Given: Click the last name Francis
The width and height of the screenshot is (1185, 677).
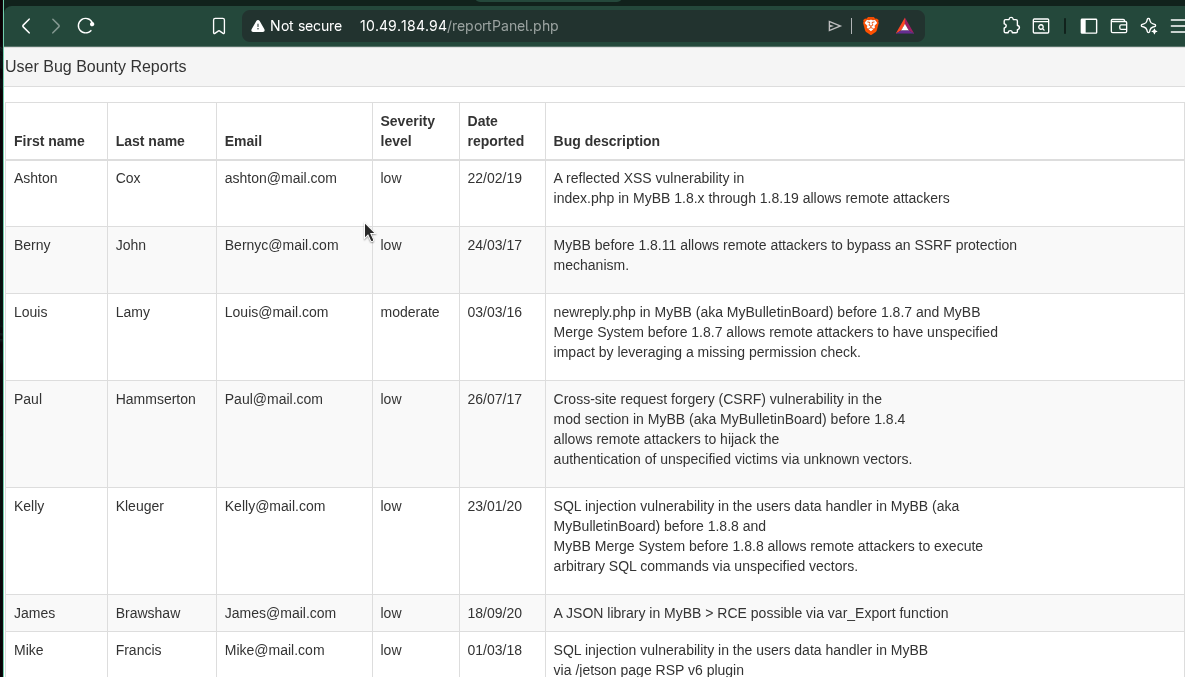Looking at the screenshot, I should 138,651.
